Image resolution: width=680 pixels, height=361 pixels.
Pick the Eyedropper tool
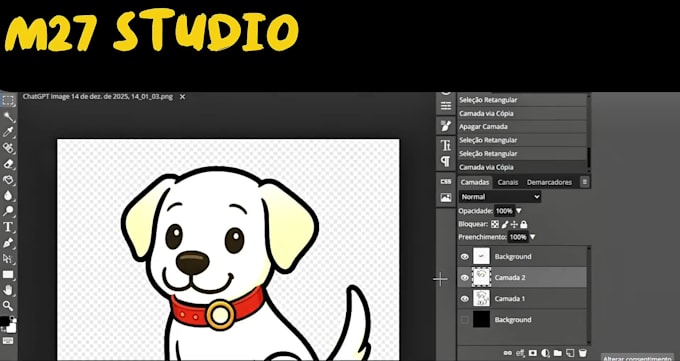pyautogui.click(x=8, y=132)
